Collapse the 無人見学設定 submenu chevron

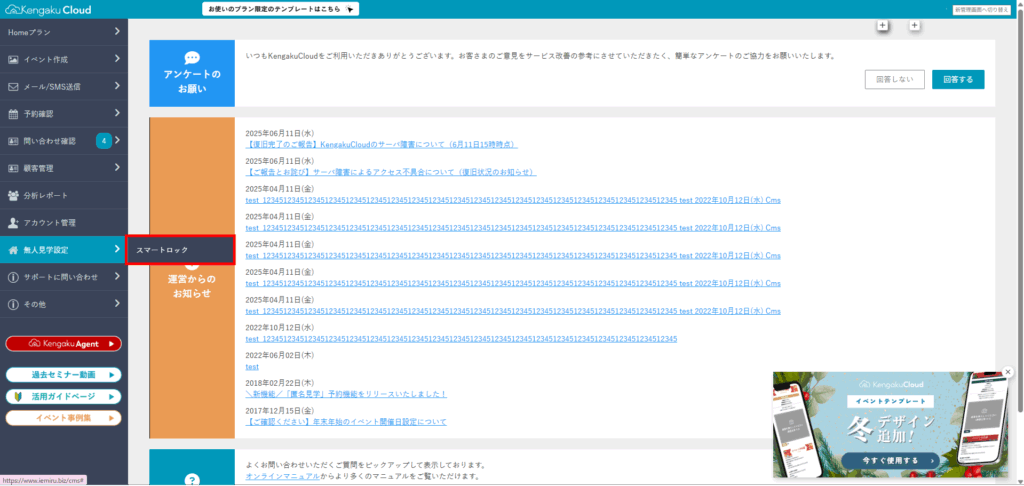(117, 249)
